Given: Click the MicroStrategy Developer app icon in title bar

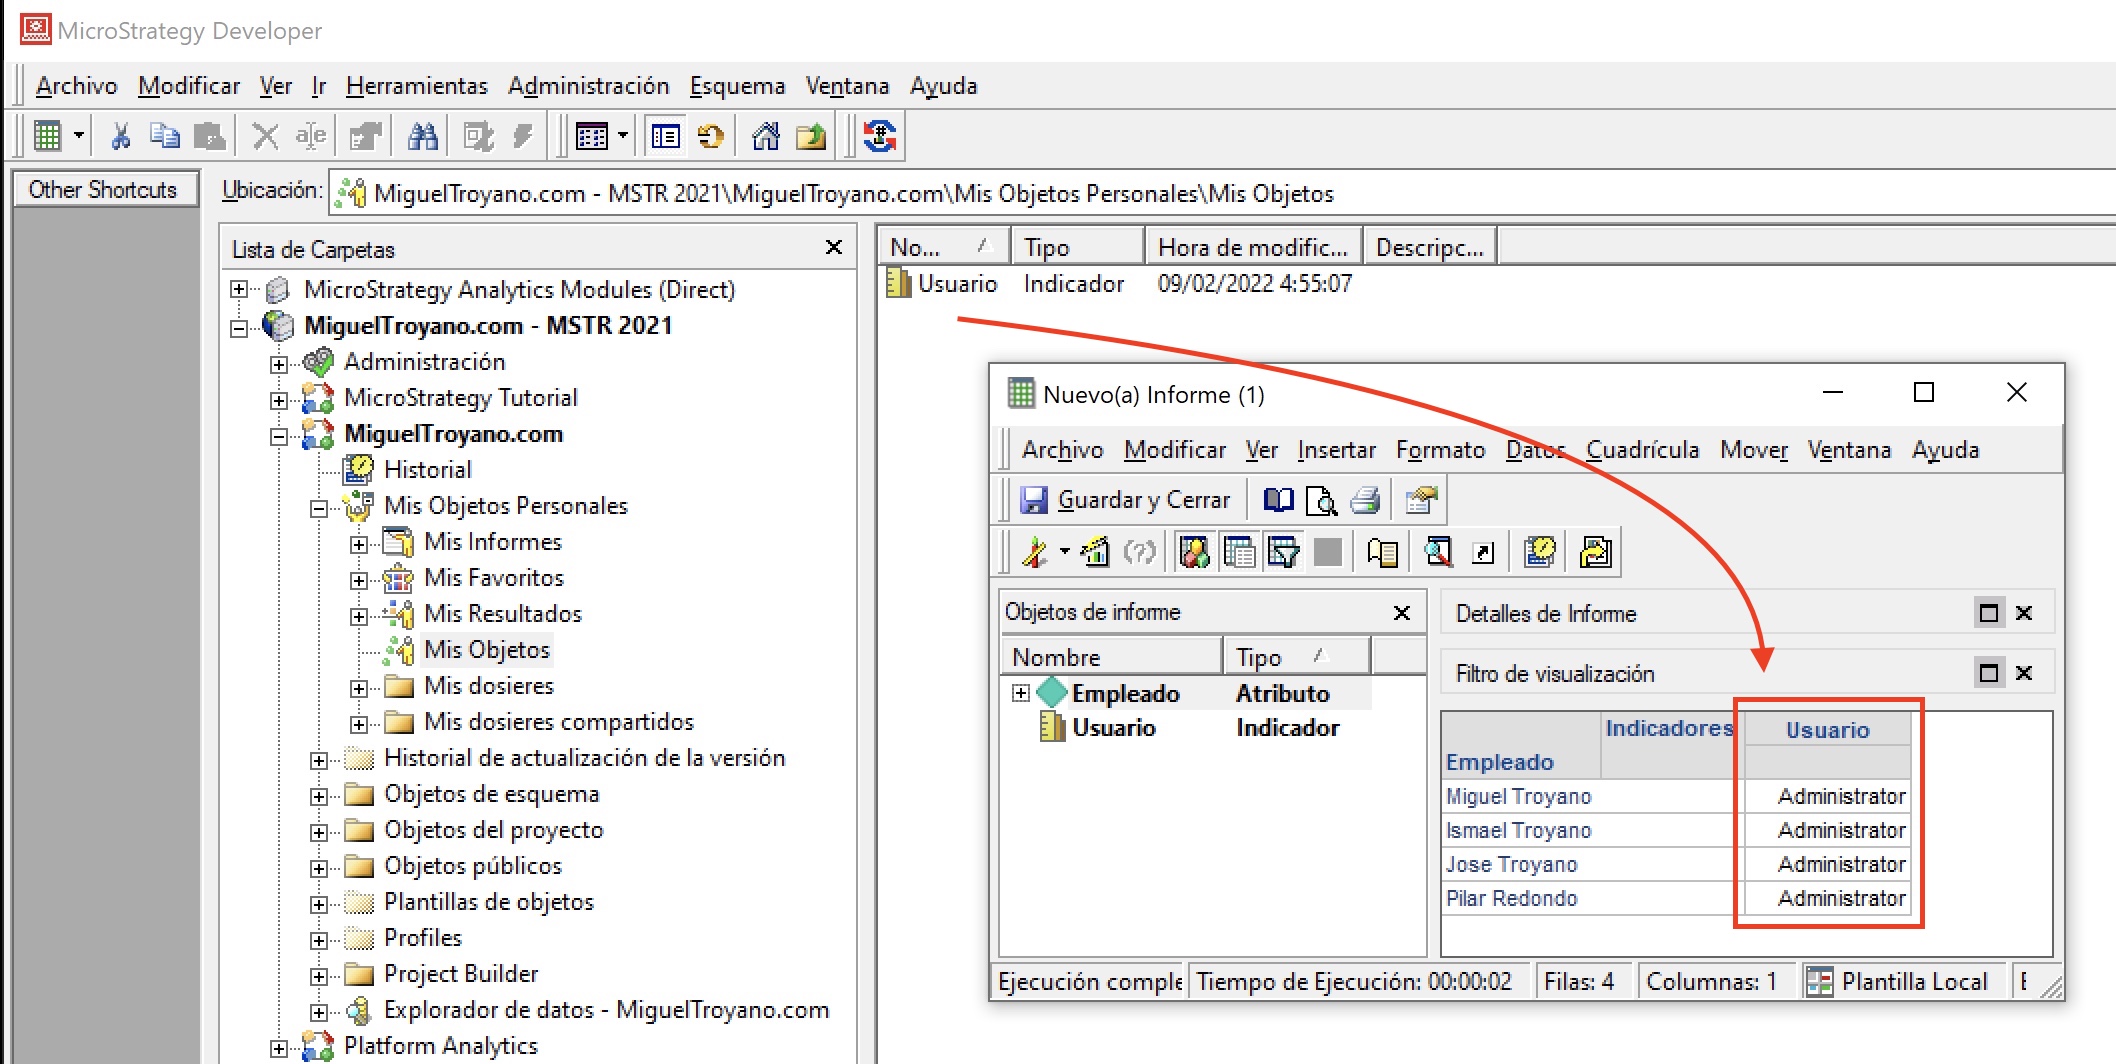Looking at the screenshot, I should [36, 29].
